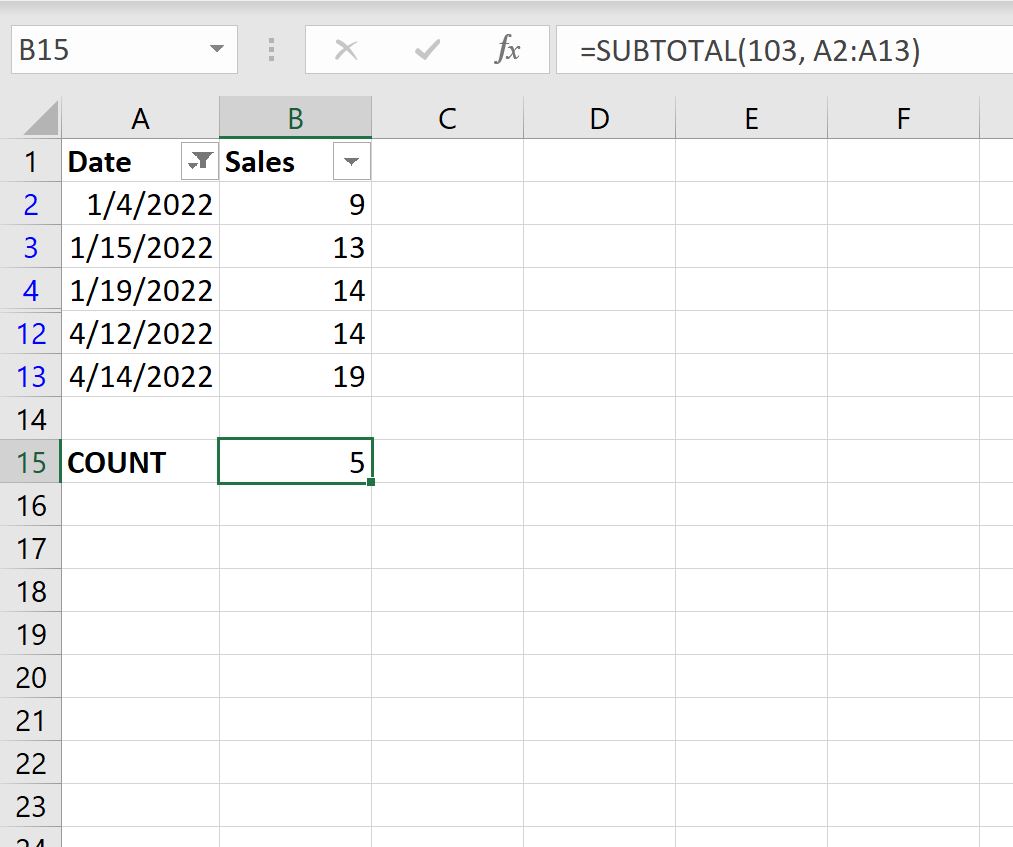Toggle selection of row 15 header
The width and height of the screenshot is (1013, 847).
[x=32, y=462]
